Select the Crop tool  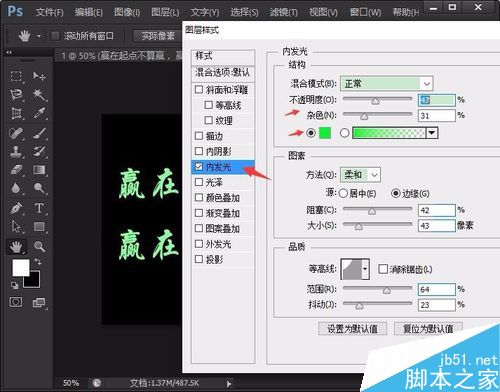click(16, 114)
